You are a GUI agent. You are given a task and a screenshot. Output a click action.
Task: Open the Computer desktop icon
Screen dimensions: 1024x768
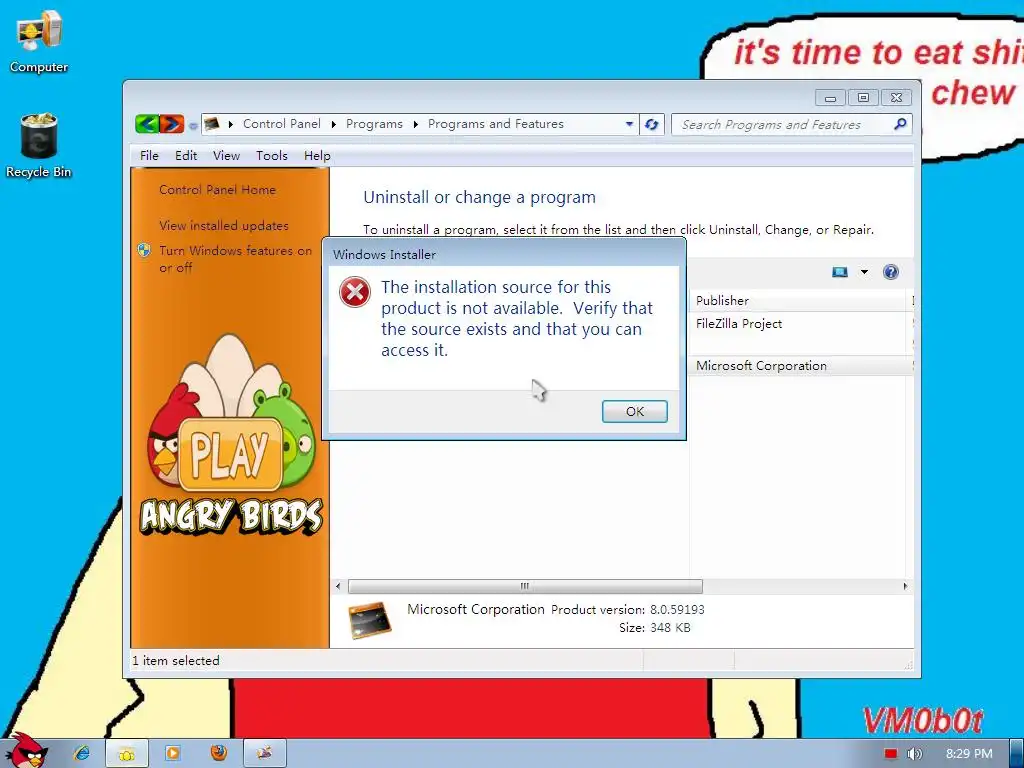click(39, 41)
